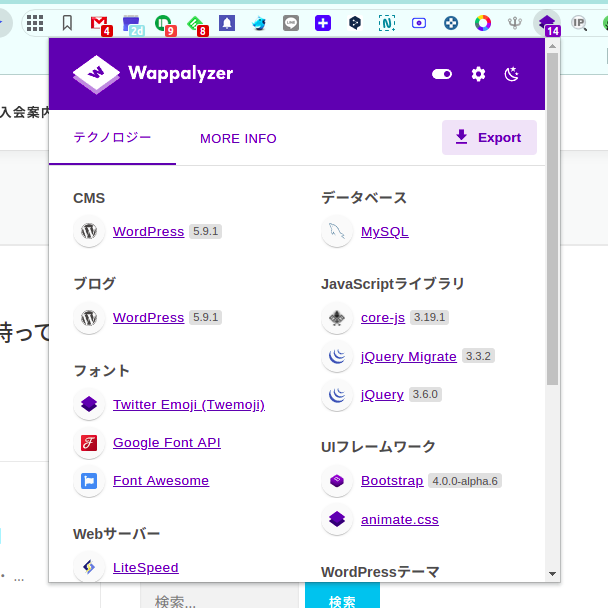Click the LiteSpeed lightning icon
Screen dimensions: 608x608
coord(89,567)
